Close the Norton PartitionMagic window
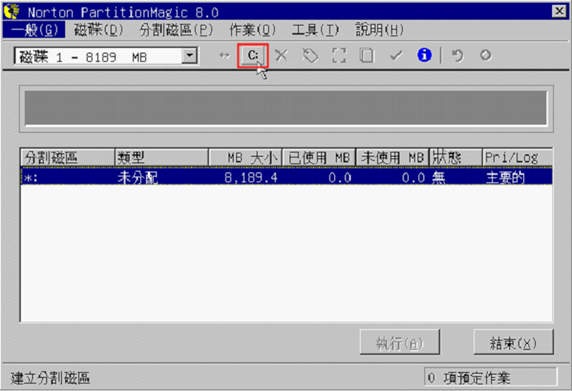Viewport: 572px width, 391px height. point(559,11)
